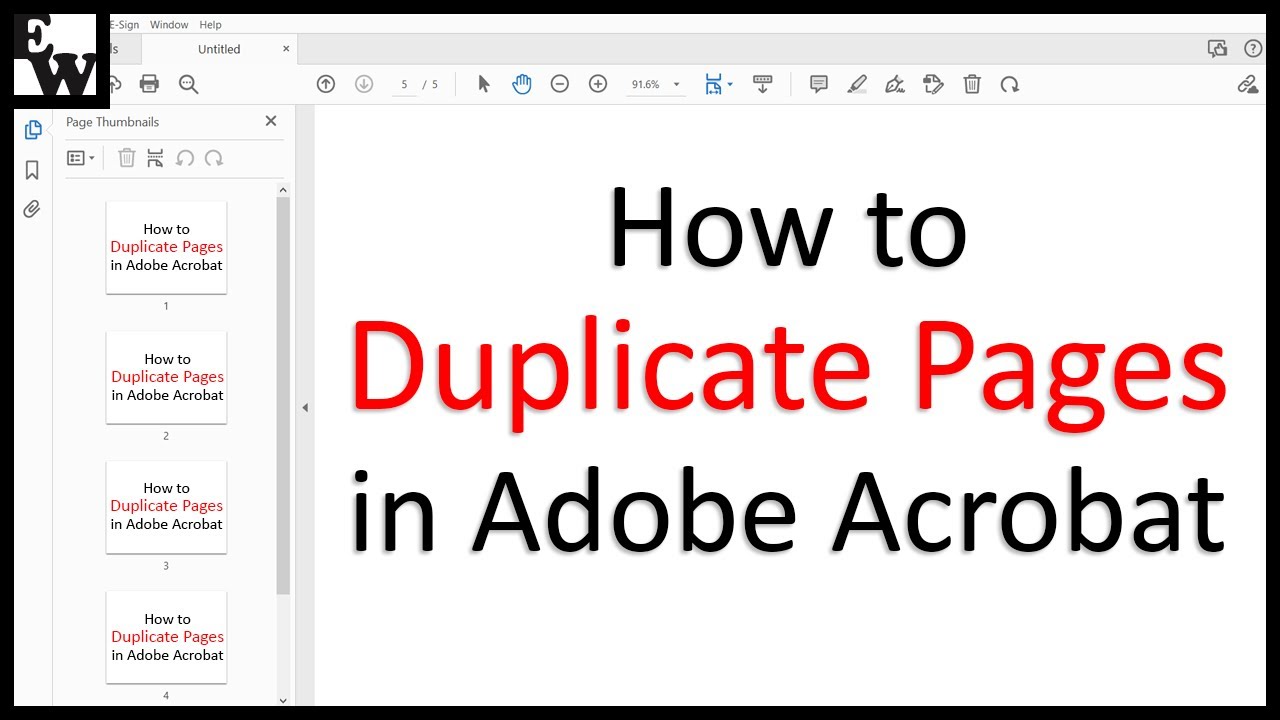Go to the previous page with up arrow
Viewport: 1280px width, 720px height.
pos(326,84)
